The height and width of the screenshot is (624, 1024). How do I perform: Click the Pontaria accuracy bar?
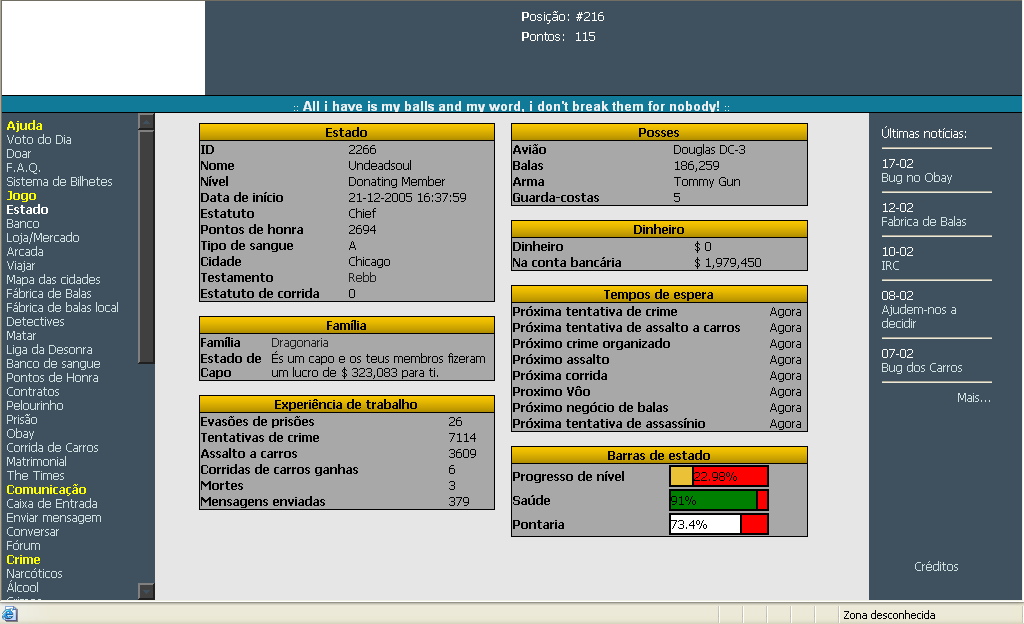pyautogui.click(x=718, y=525)
